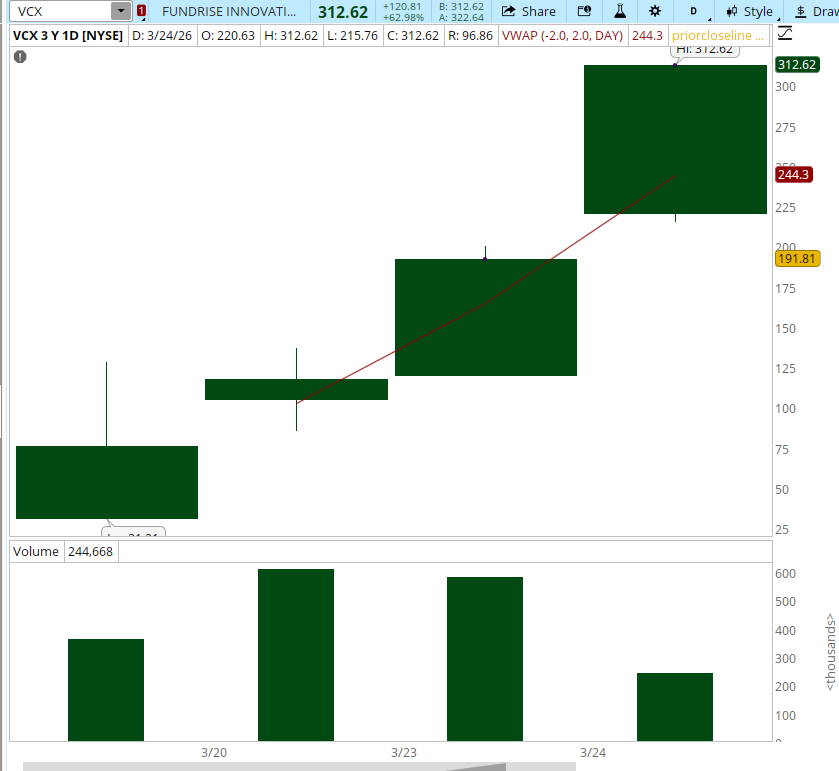Click the VCX symbol input field

62,11
